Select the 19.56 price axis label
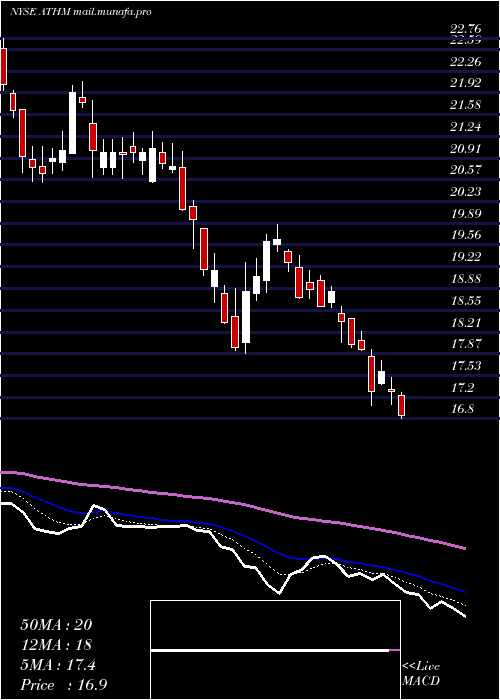 pos(466,235)
